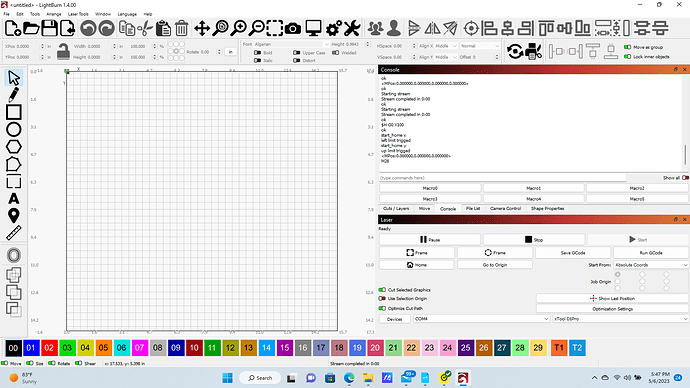Toggle Use Selection Origin switch
This screenshot has height=388, width=690.
(382, 299)
